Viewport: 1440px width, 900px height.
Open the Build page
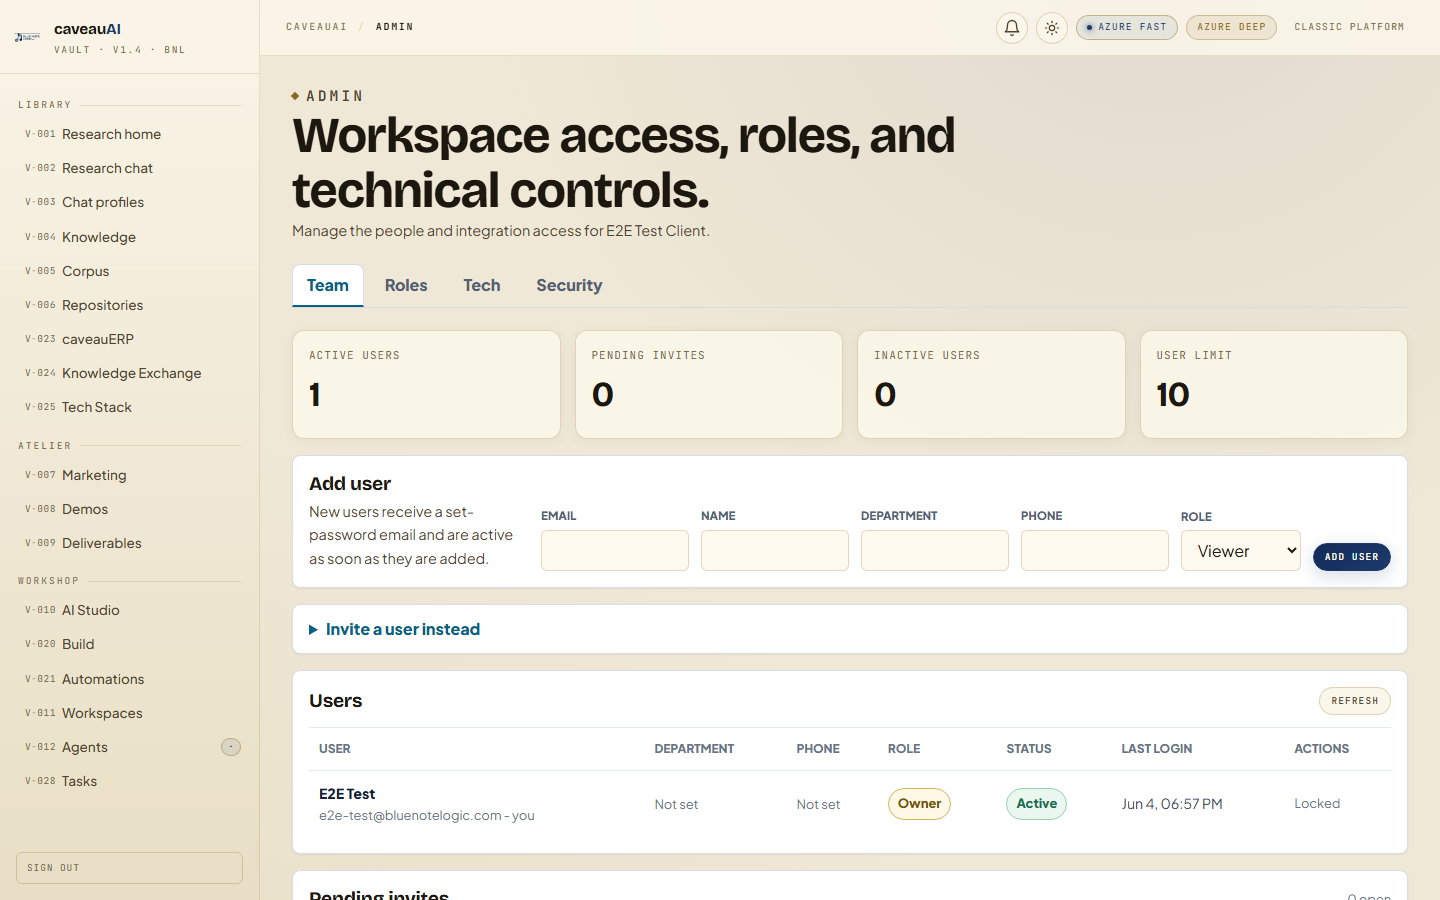pos(129,644)
